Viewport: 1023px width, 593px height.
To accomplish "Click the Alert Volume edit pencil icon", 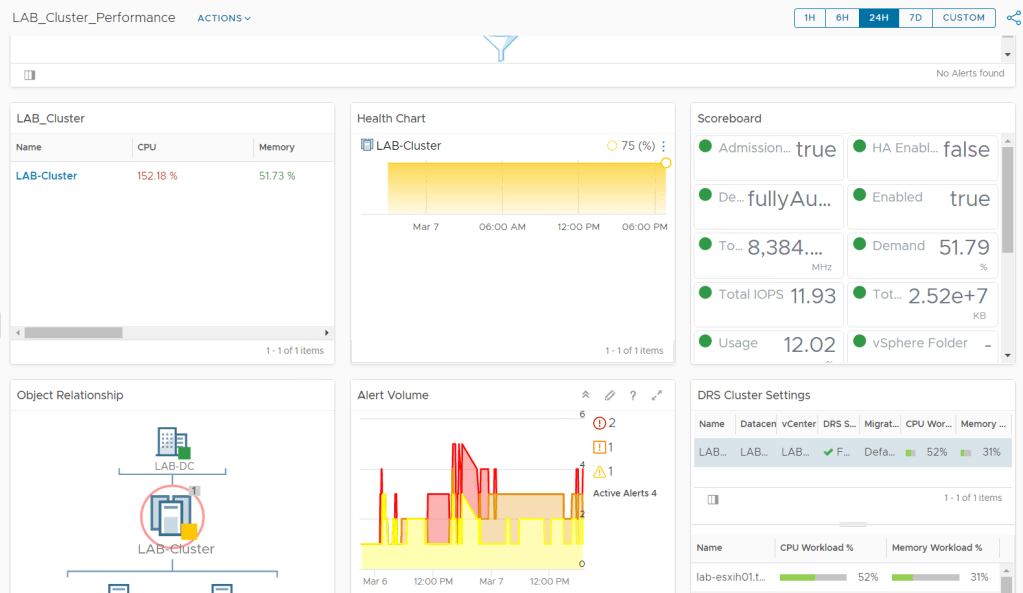I will [x=609, y=396].
